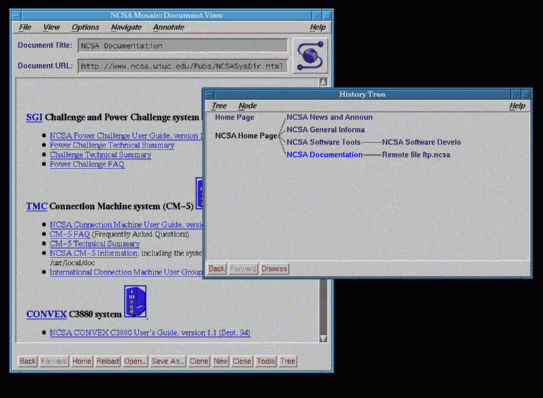Follow the CM-5 Technical Summary link
543x398 pixels.
pyautogui.click(x=95, y=244)
